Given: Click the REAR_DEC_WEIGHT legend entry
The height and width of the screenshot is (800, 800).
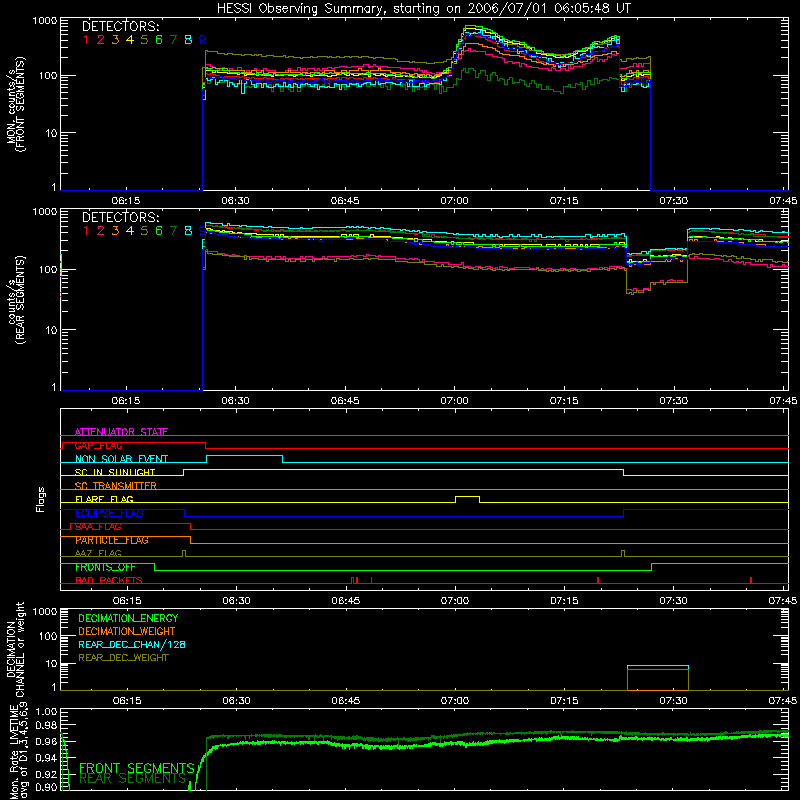Looking at the screenshot, I should click(x=123, y=658).
